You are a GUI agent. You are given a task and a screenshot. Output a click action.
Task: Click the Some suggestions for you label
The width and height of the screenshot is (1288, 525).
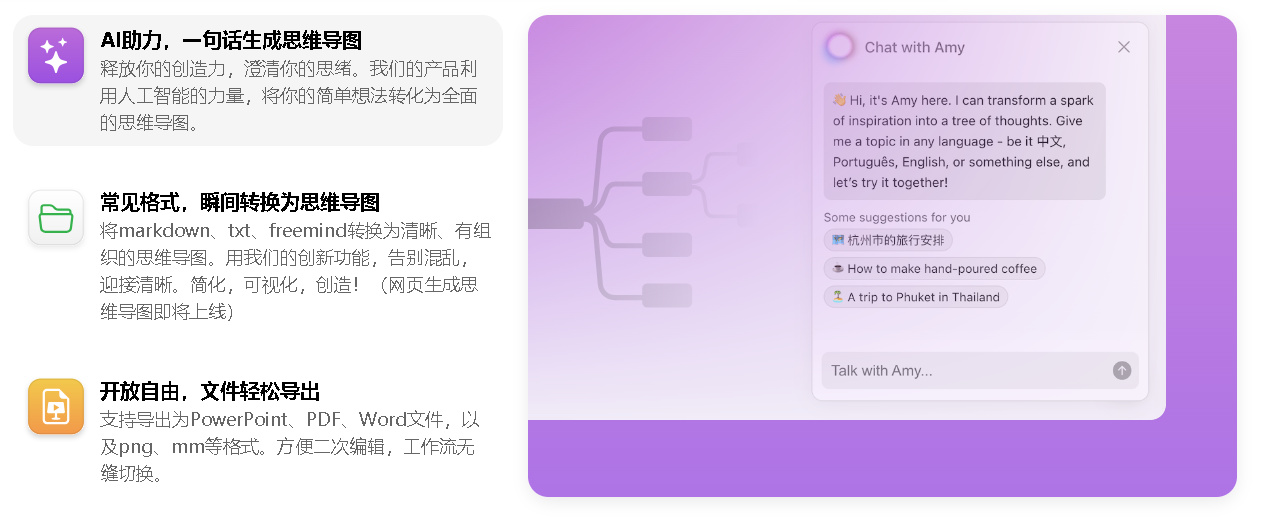897,217
